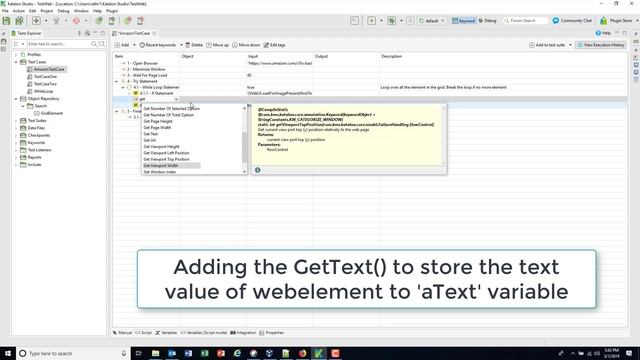This screenshot has width=640, height=360.
Task: Click the Move up button
Action: pos(217,45)
